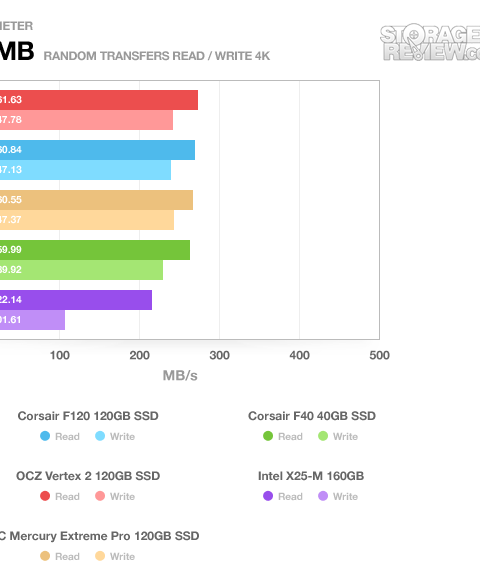Click the Write label under Corsair F120
The image size is (480, 580).
122,436
